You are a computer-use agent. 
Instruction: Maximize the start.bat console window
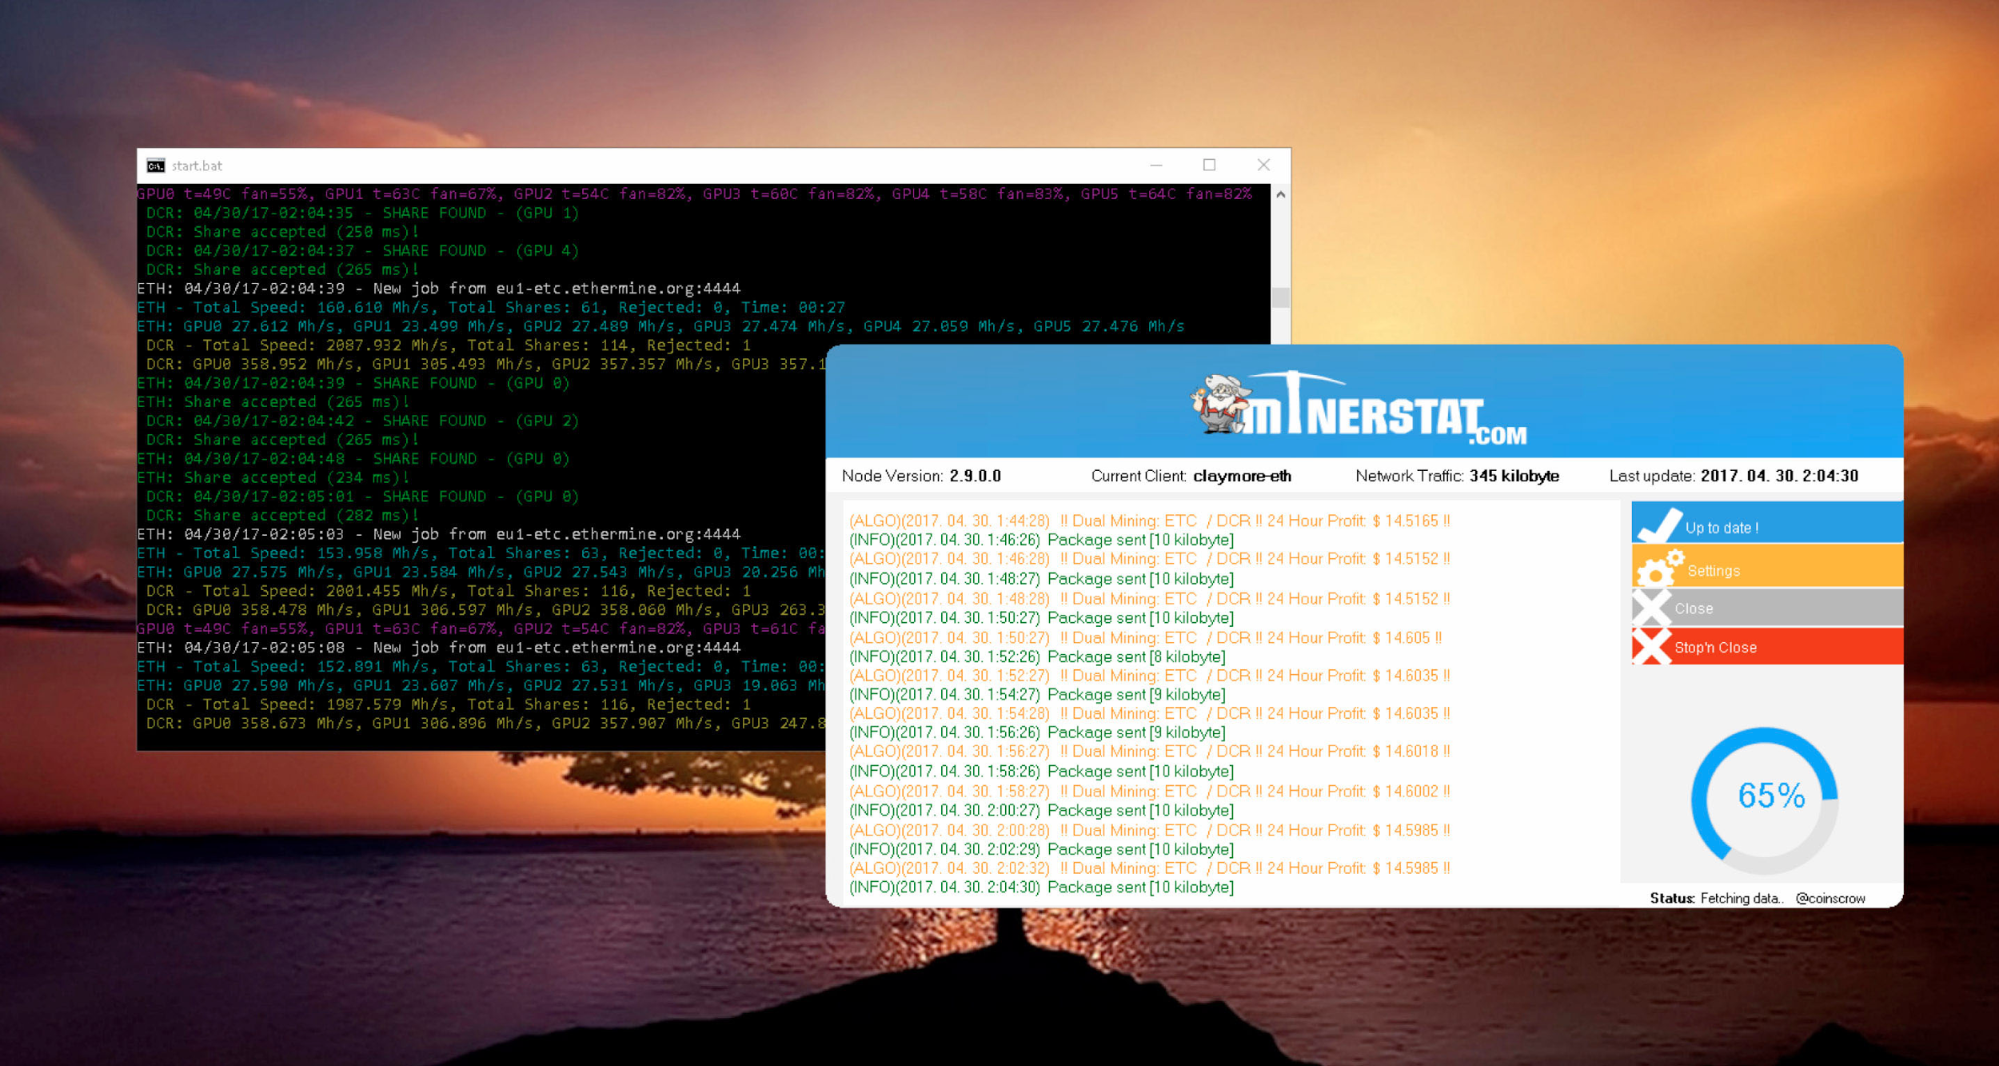tap(1209, 165)
